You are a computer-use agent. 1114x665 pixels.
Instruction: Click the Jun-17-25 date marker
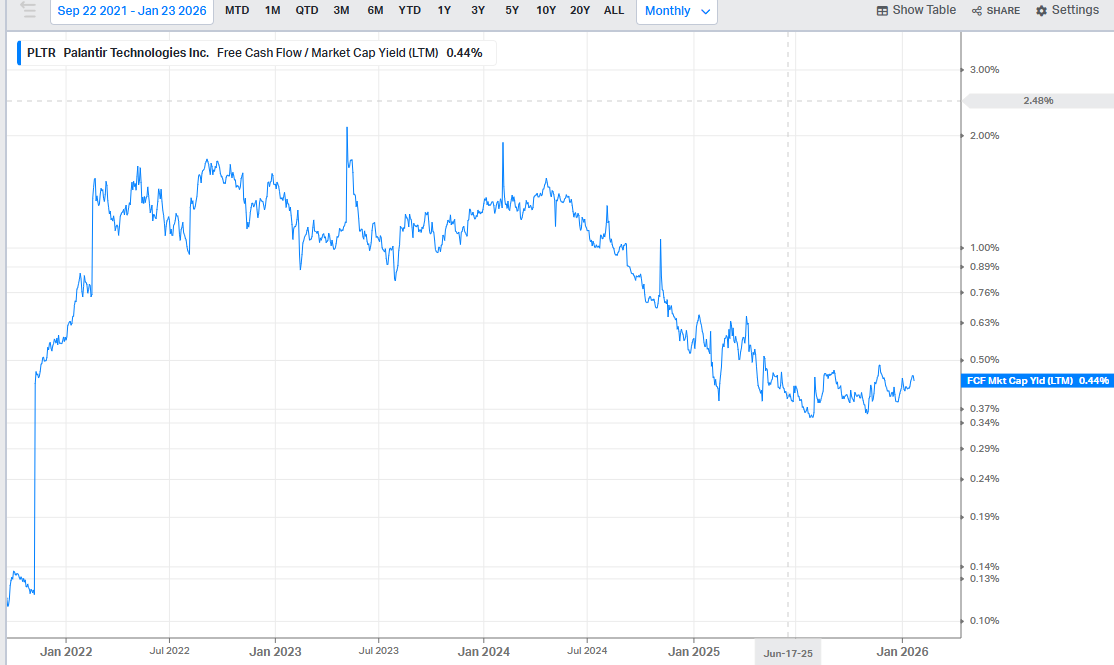click(788, 652)
